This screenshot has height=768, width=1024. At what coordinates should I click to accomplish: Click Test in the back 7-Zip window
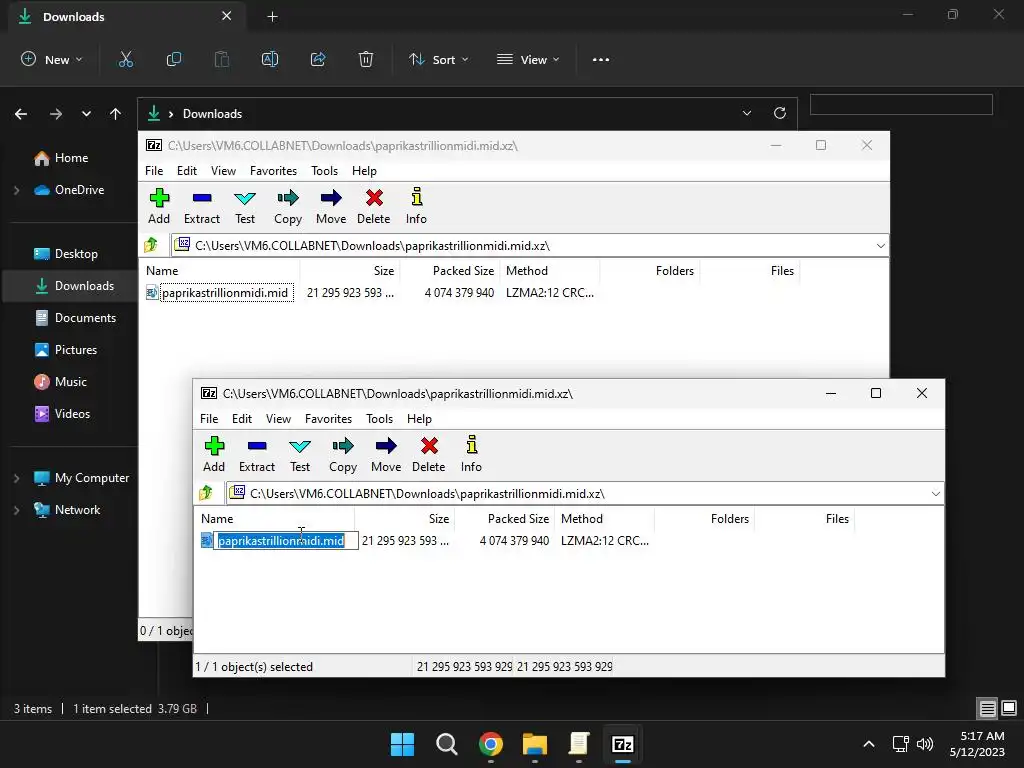pos(245,206)
